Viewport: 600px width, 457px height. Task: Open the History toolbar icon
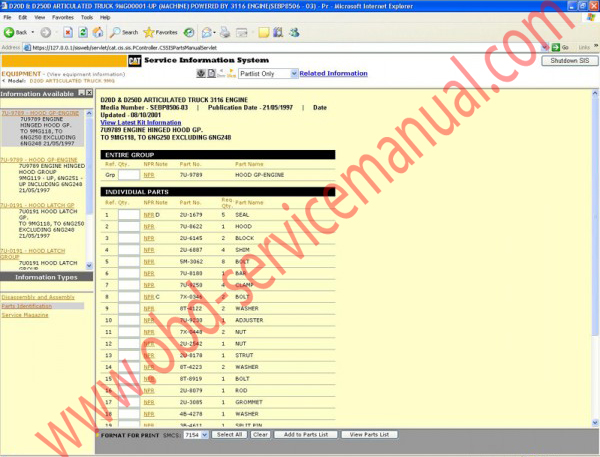[189, 33]
